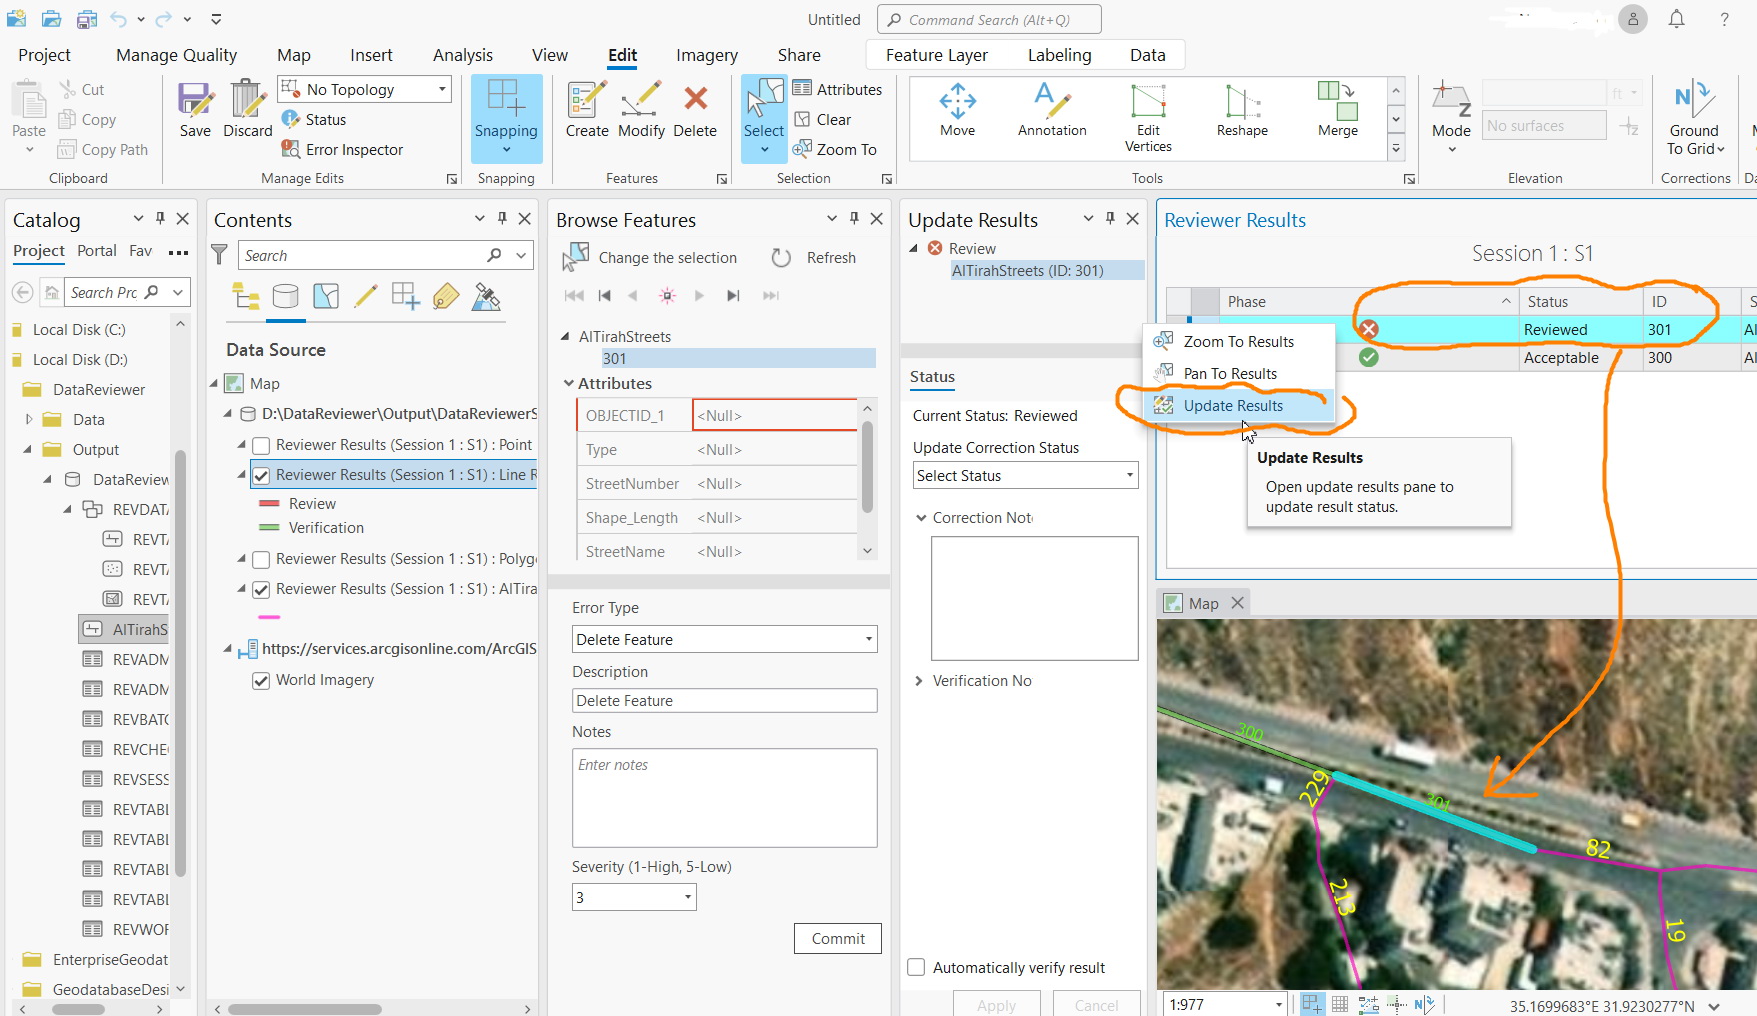Select the Create features tool
The width and height of the screenshot is (1757, 1016).
pyautogui.click(x=586, y=110)
